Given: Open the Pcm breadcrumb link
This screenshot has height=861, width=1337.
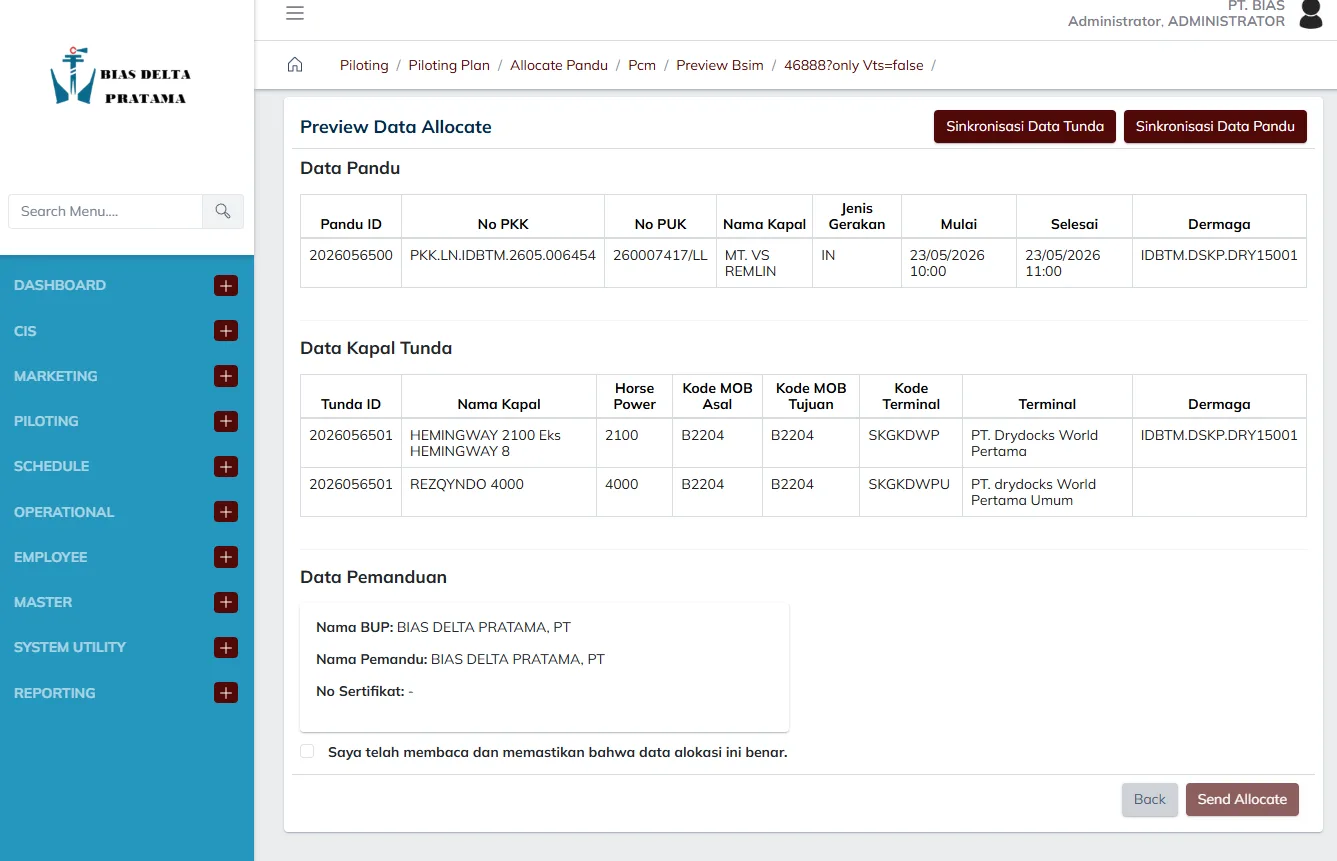Looking at the screenshot, I should tap(642, 65).
